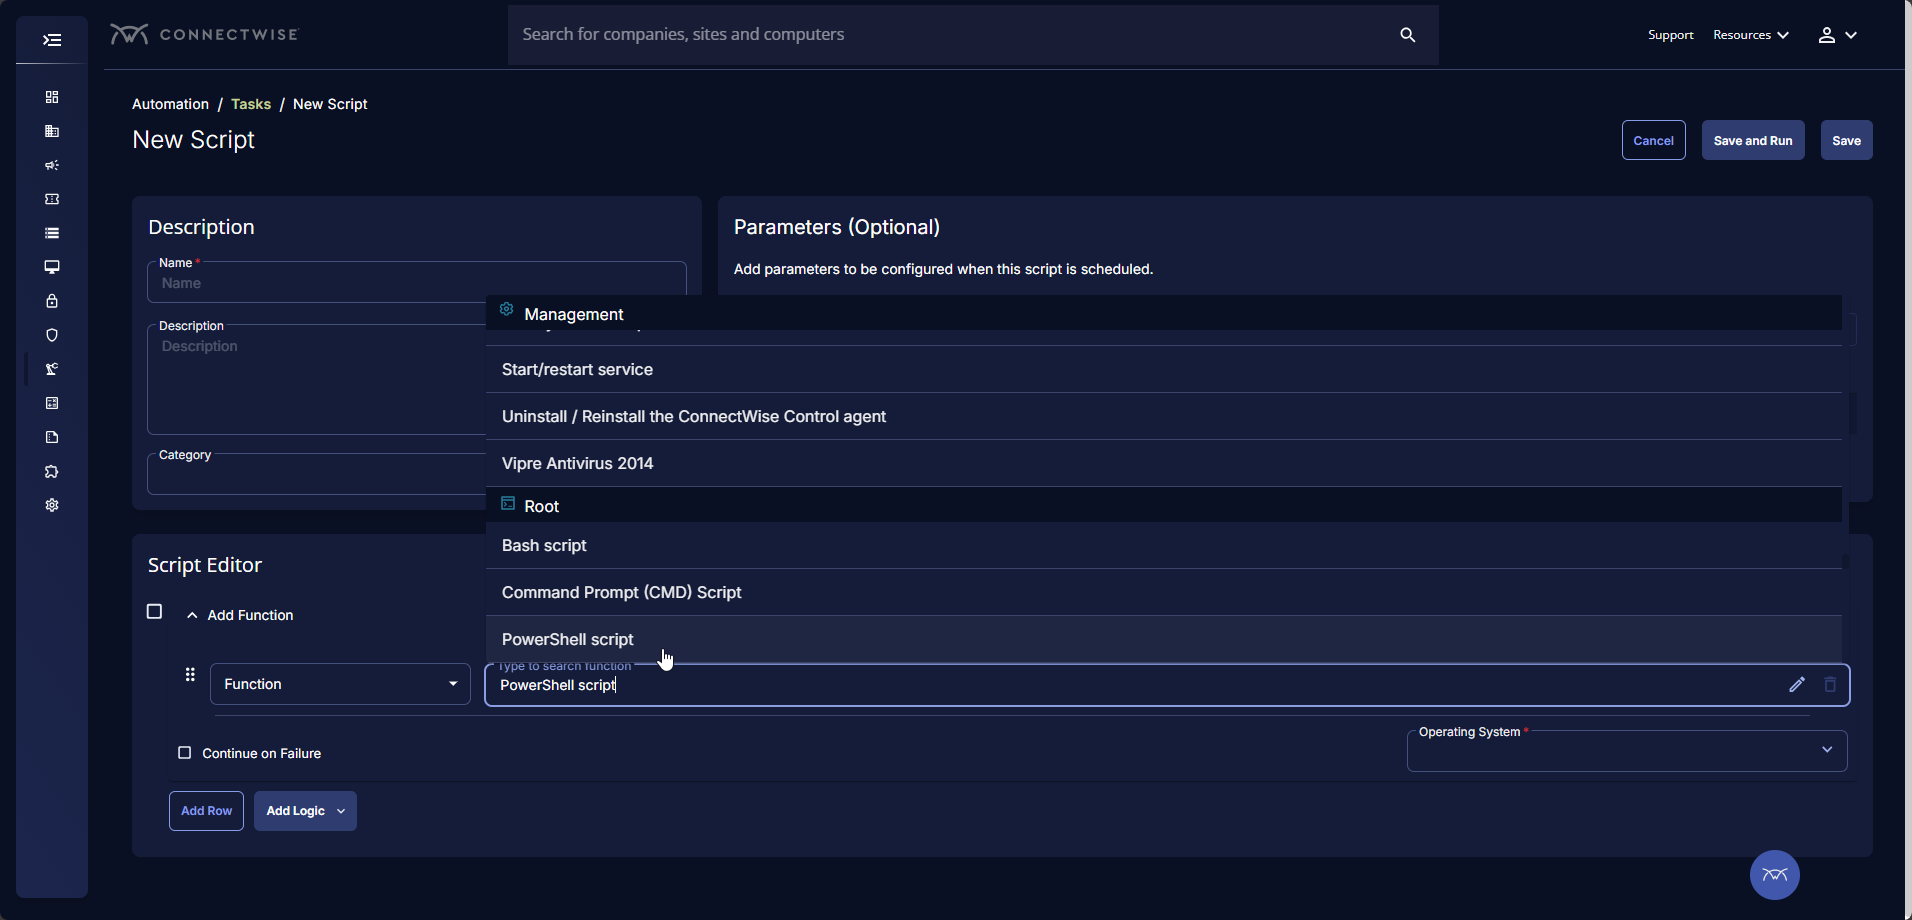Click the shield icon in sidebar
This screenshot has width=1912, height=920.
tap(52, 335)
